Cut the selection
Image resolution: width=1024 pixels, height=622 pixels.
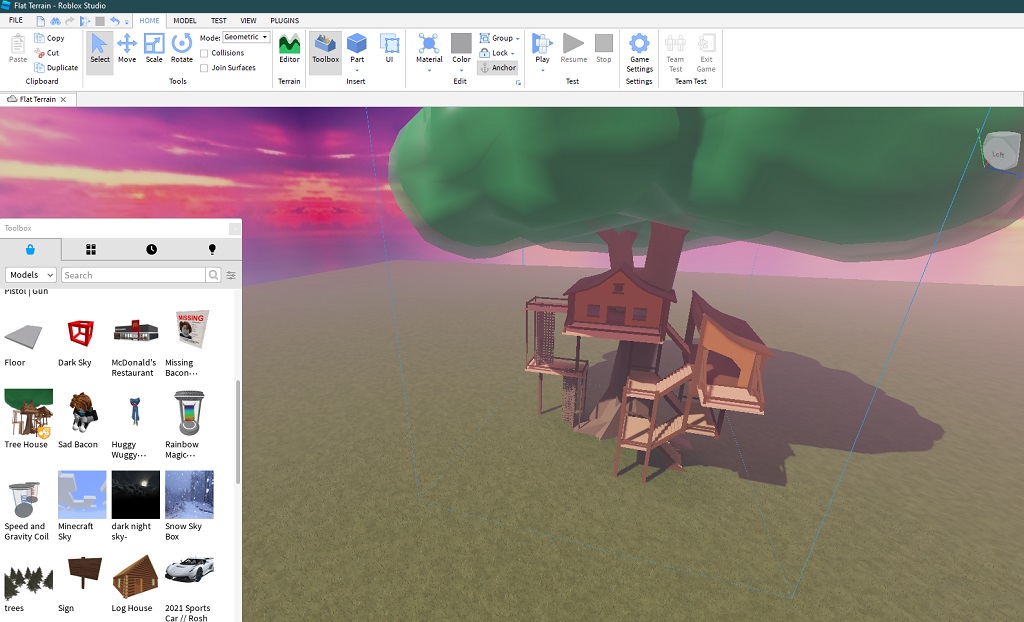pyautogui.click(x=47, y=53)
